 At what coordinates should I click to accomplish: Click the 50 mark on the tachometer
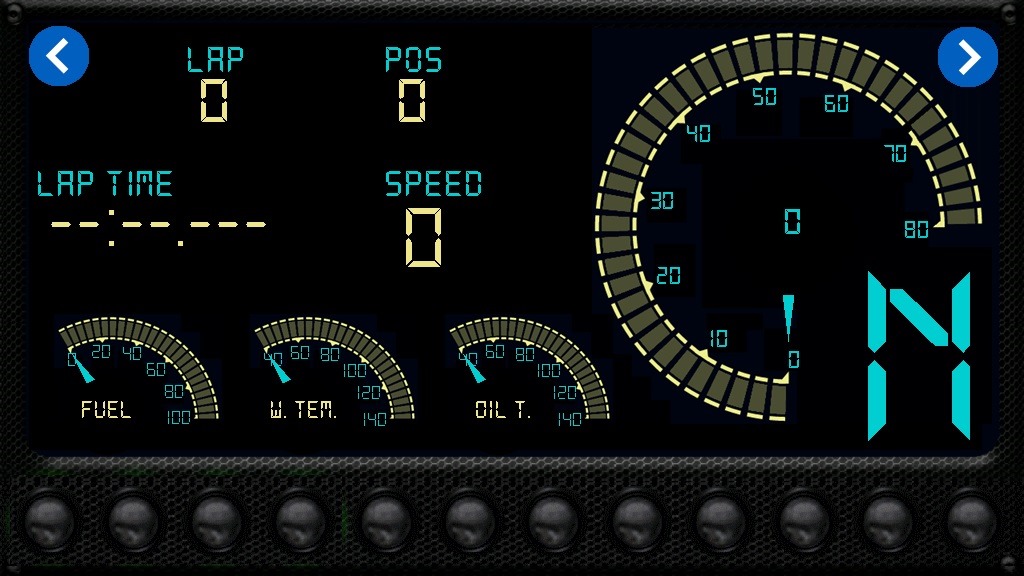pos(764,97)
